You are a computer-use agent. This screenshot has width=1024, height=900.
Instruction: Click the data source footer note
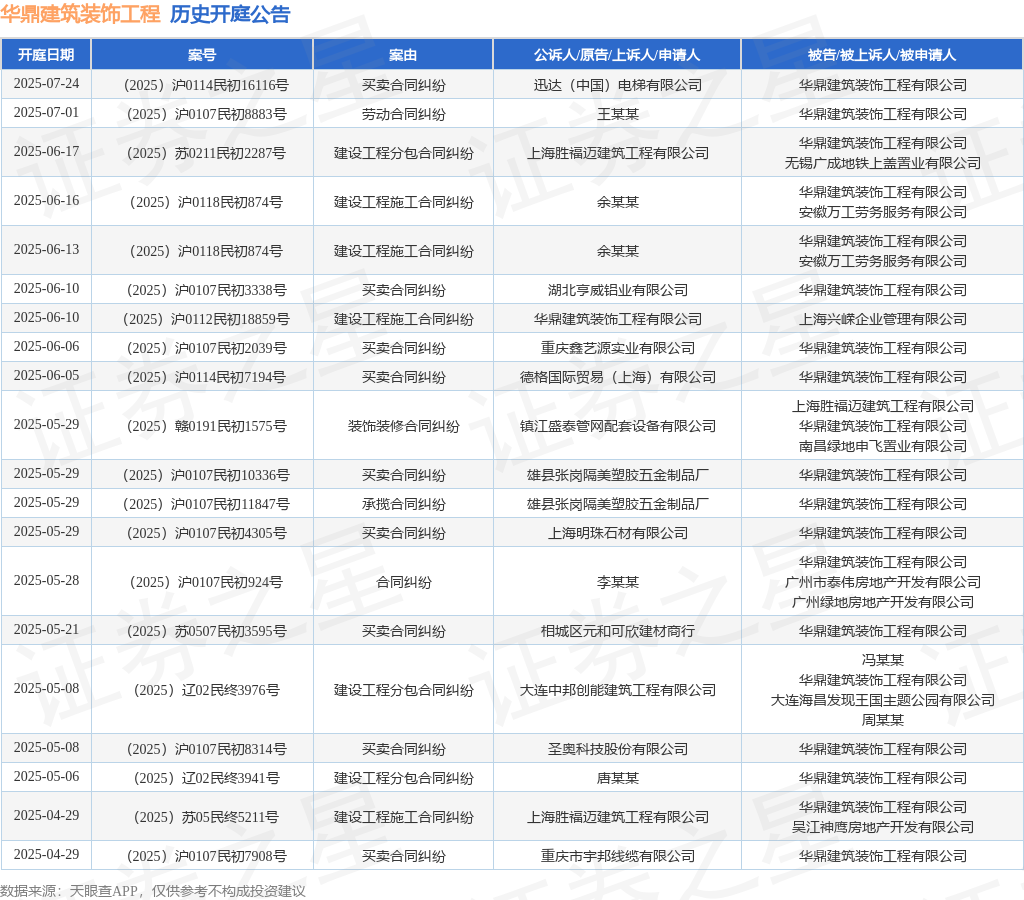click(152, 891)
